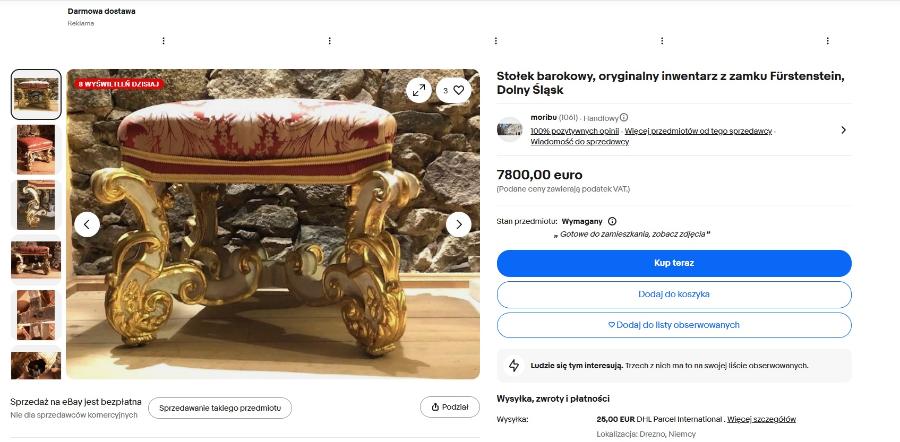Expand the image to full screen
This screenshot has height=442, width=900.
click(417, 90)
